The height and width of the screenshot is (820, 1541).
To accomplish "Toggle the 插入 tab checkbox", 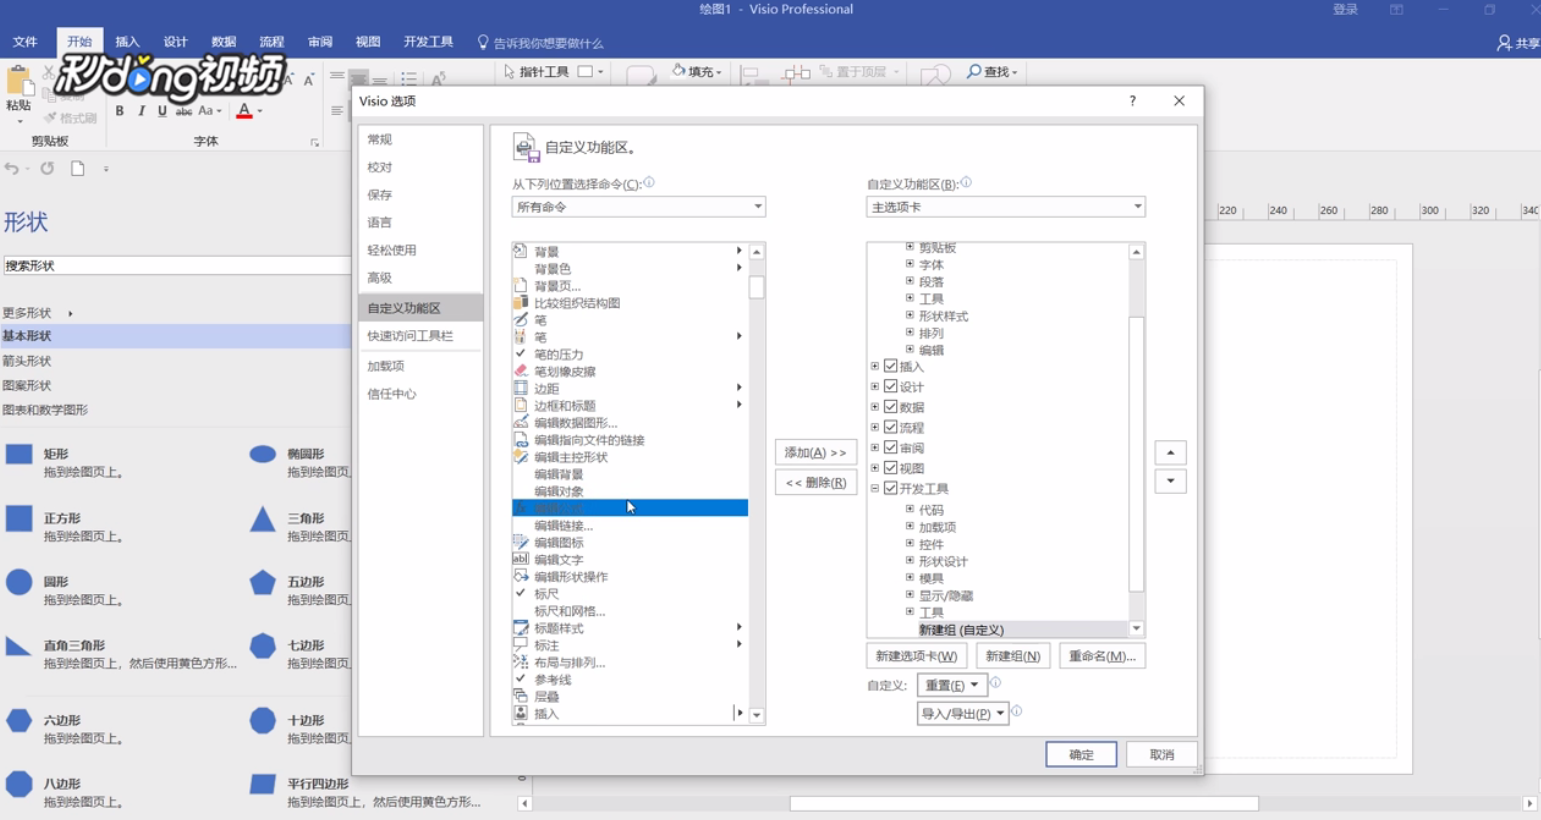I will pos(891,366).
